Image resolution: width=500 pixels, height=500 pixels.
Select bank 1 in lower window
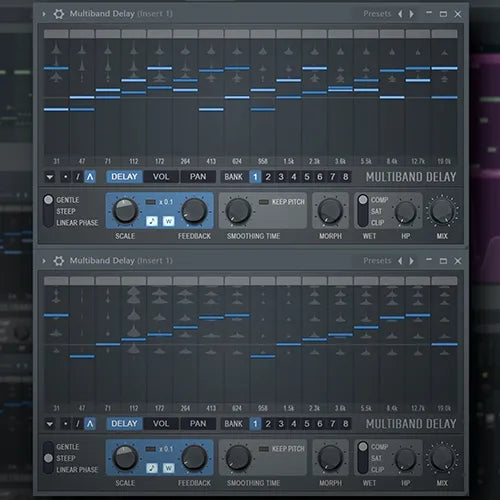(x=255, y=424)
